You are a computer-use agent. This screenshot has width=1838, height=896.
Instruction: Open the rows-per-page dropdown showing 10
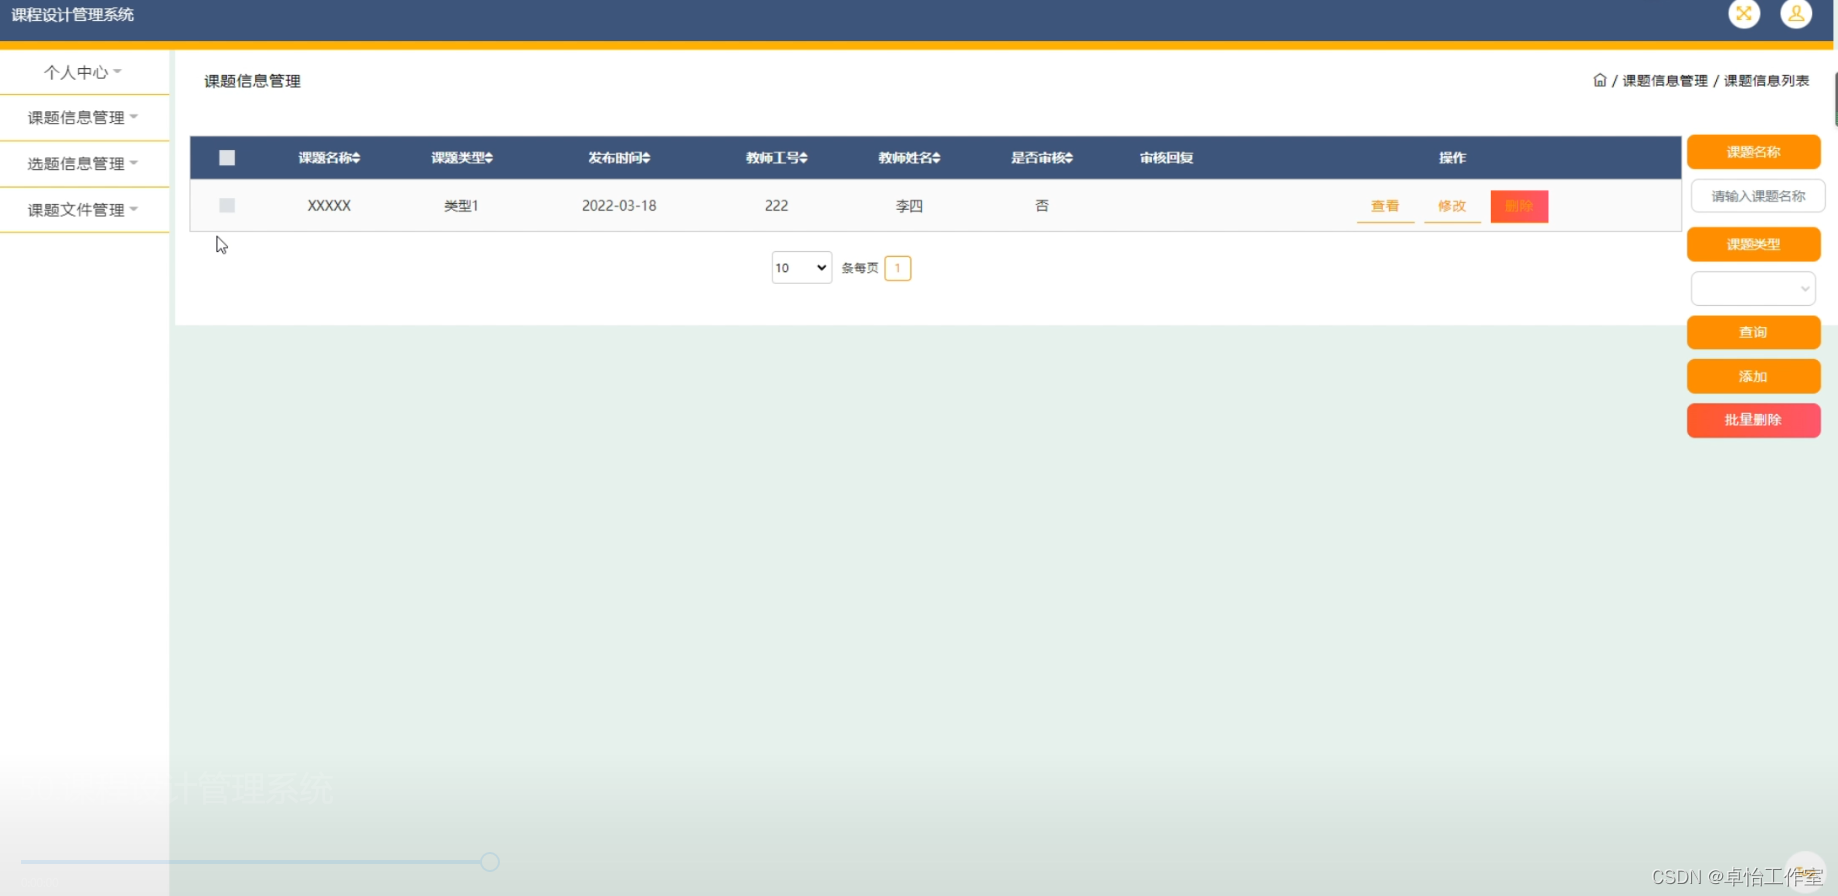point(802,268)
